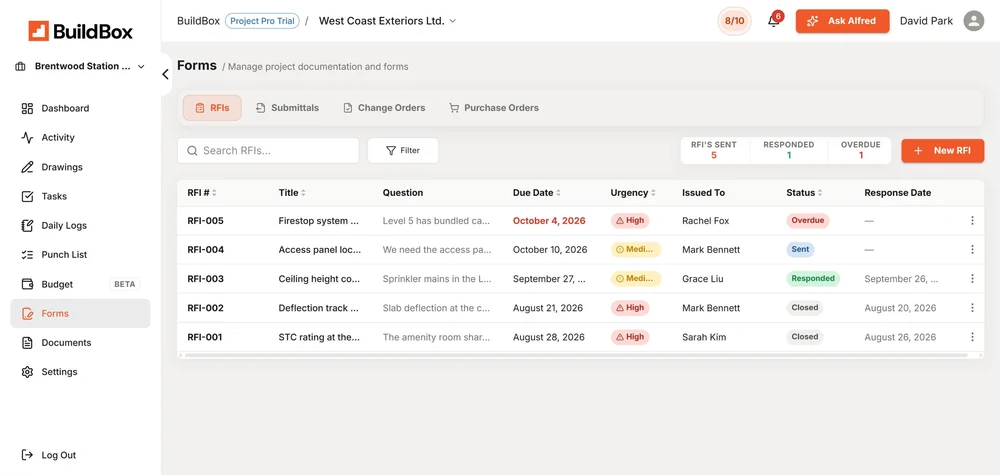
Task: Click the BuildBox breadcrumb link
Action: coord(198,21)
